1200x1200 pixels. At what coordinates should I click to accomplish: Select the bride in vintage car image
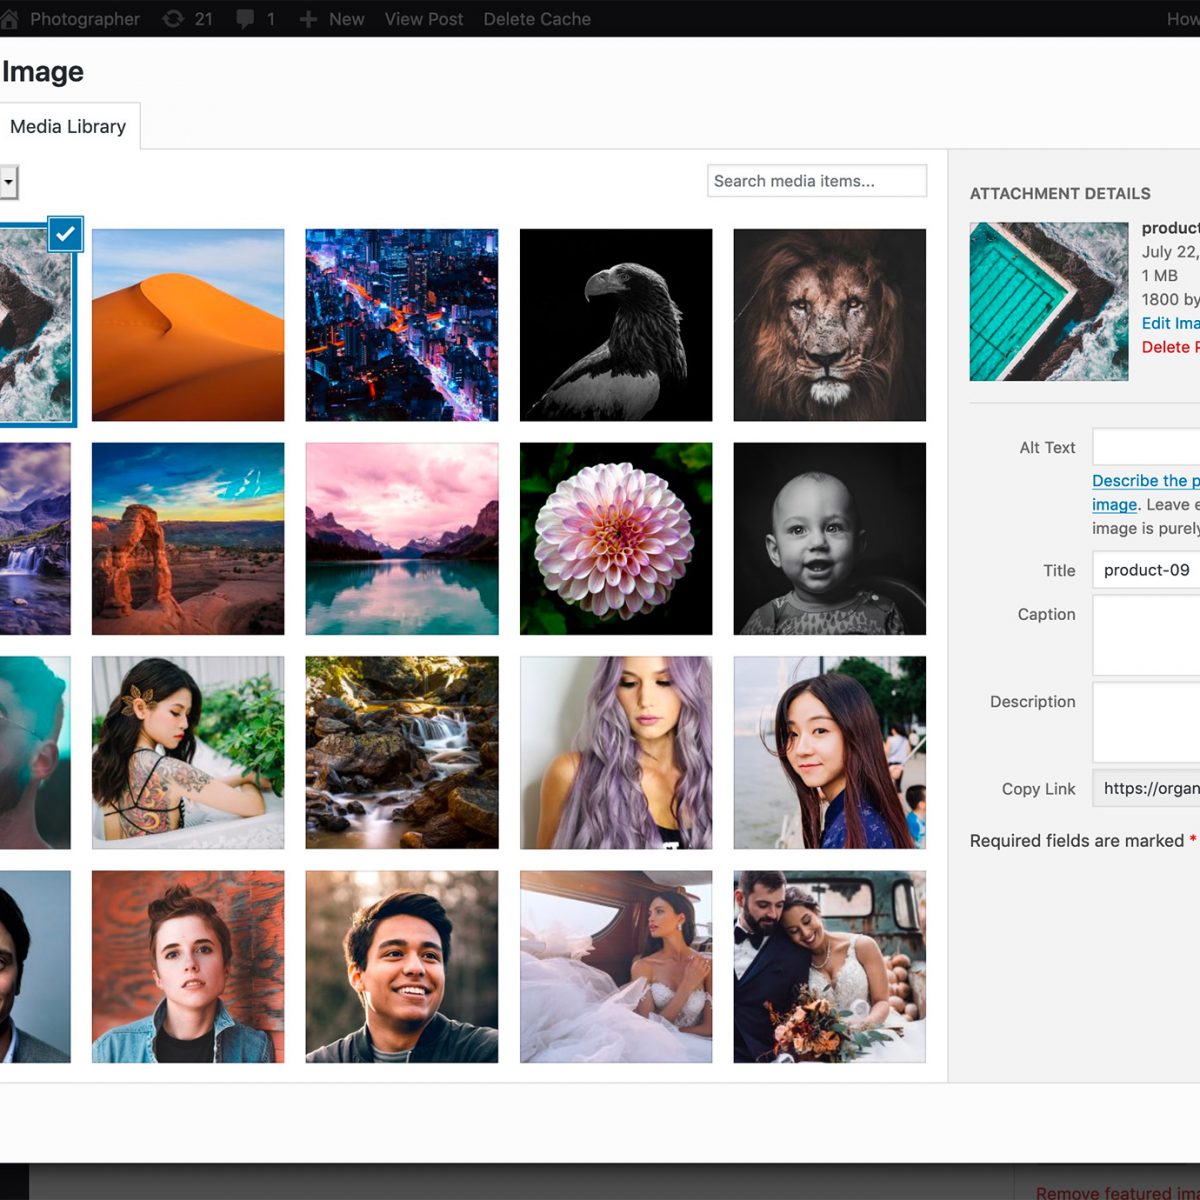[616, 967]
